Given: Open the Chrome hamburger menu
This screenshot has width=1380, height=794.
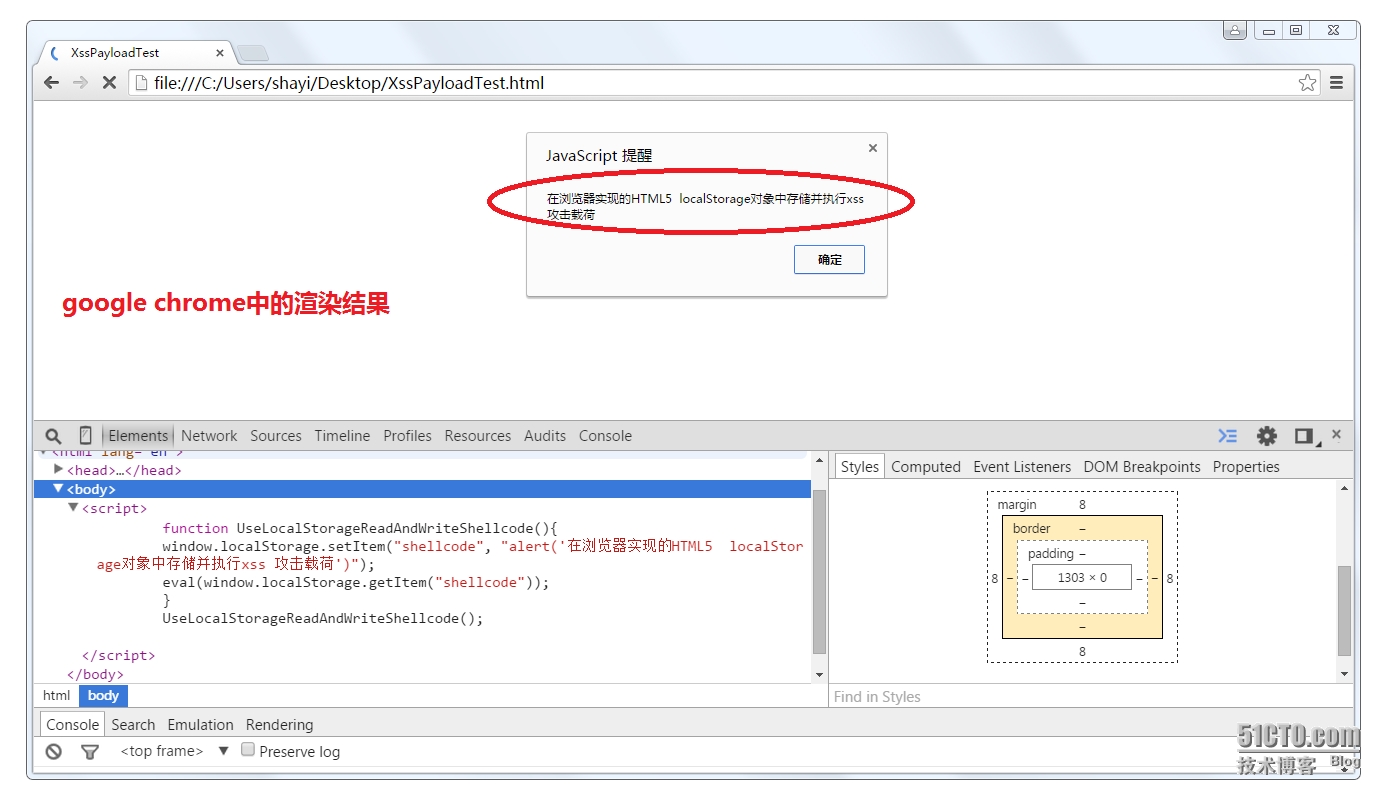Looking at the screenshot, I should point(1336,83).
